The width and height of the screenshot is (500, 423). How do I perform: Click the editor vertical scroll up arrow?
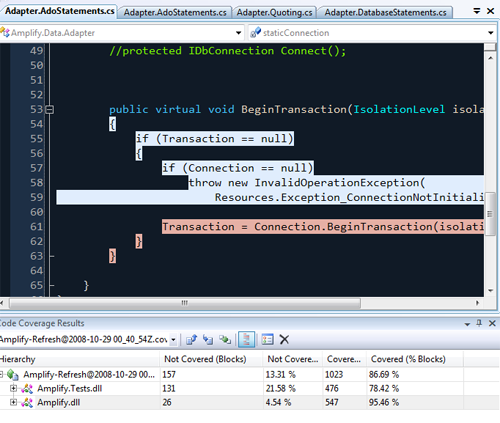click(x=490, y=58)
